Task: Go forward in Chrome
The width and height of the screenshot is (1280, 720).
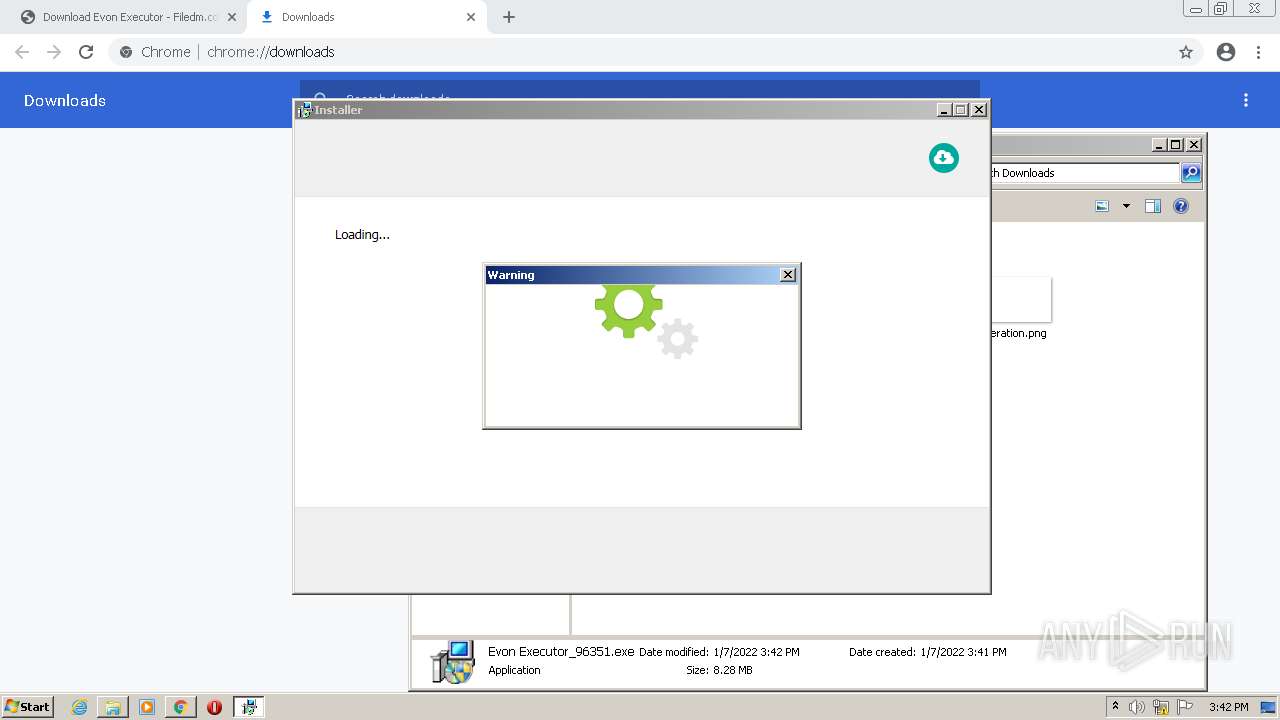Action: tap(54, 52)
